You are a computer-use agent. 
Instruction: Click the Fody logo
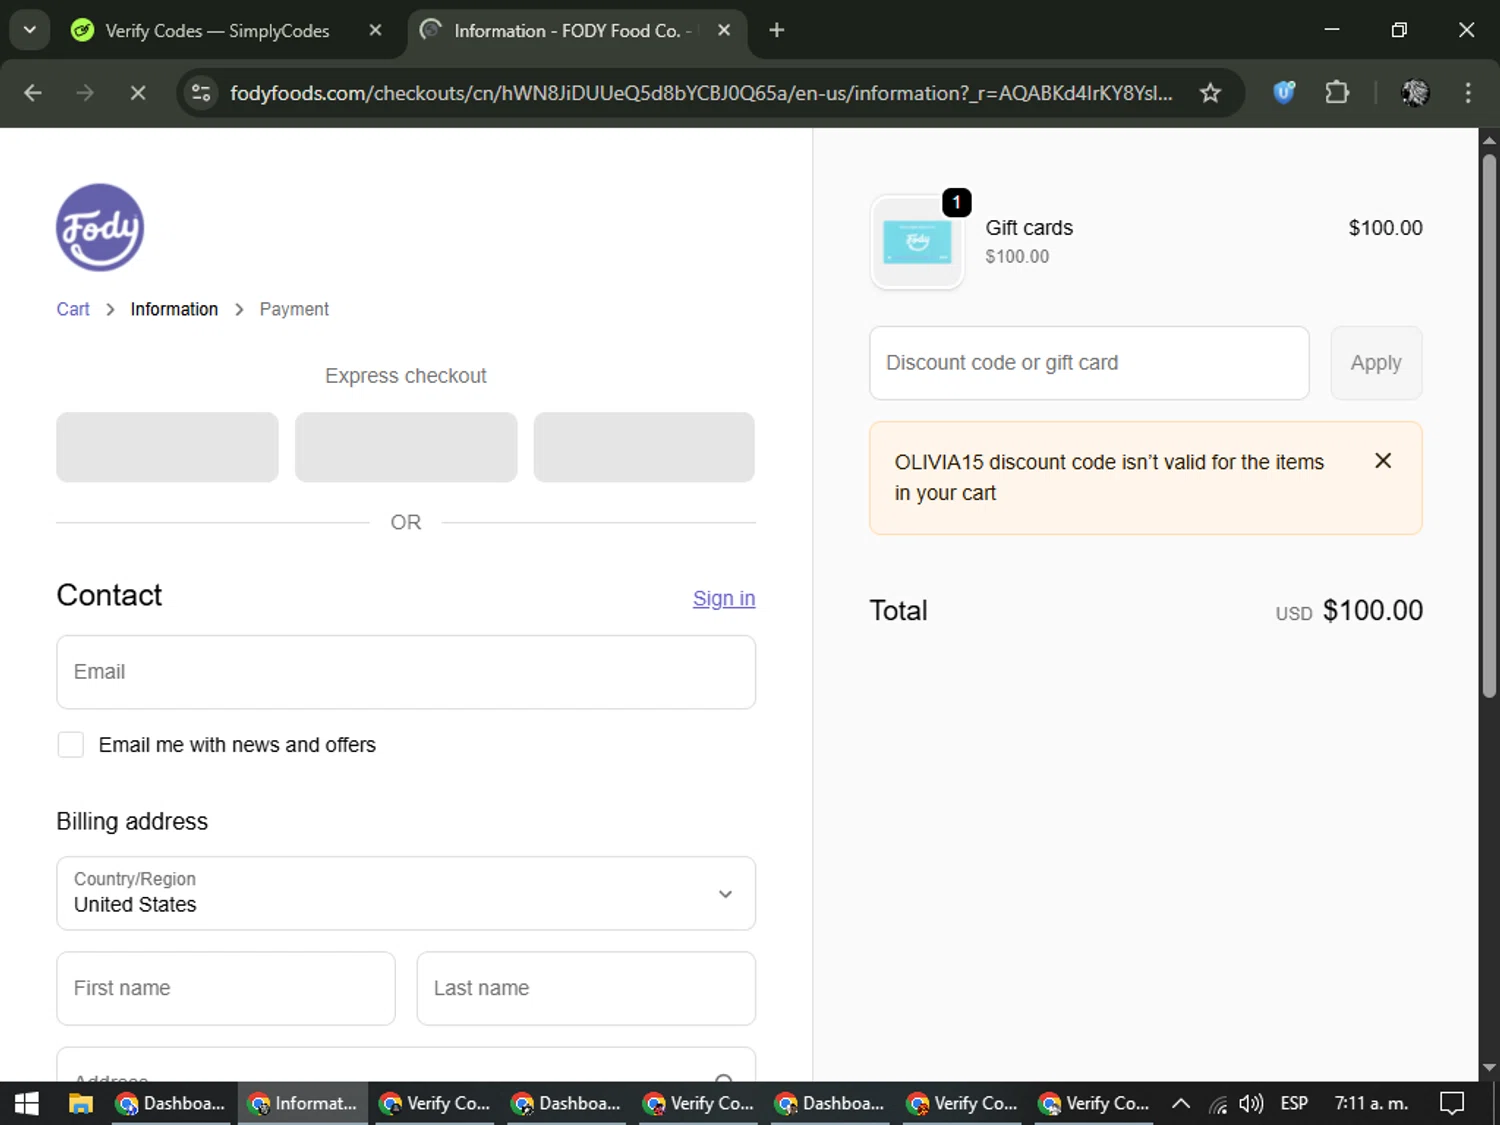[100, 228]
